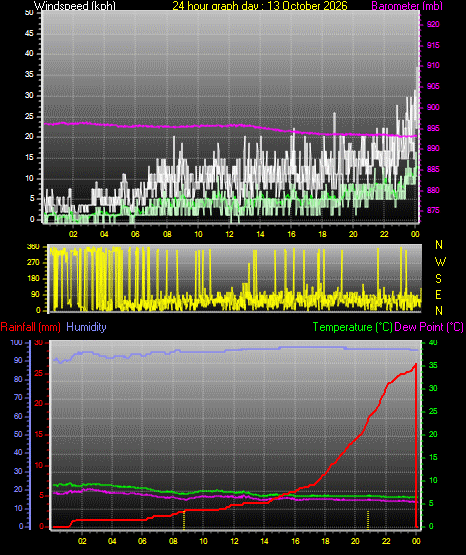Click the yellow dotted marker near hour 21
This screenshot has width=466, height=555.
click(x=368, y=520)
